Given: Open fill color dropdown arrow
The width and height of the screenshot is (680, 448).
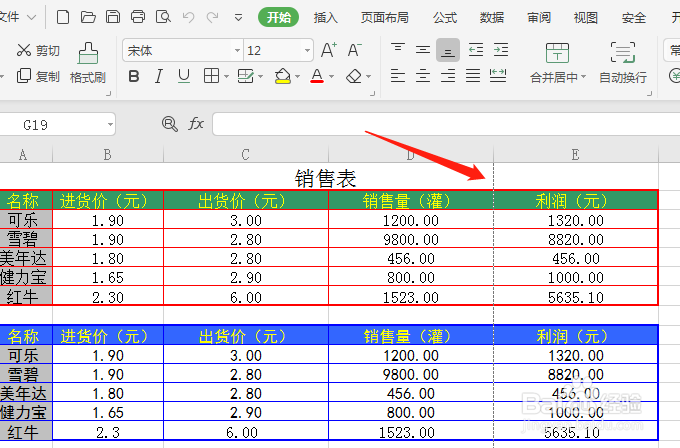Looking at the screenshot, I should coord(298,77).
